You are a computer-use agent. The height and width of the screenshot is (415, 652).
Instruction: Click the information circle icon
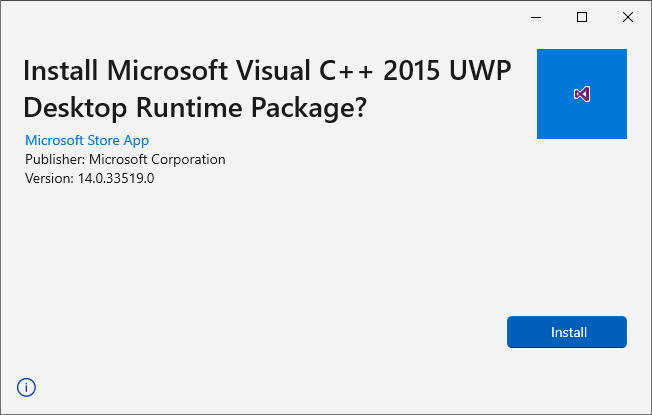click(26, 387)
